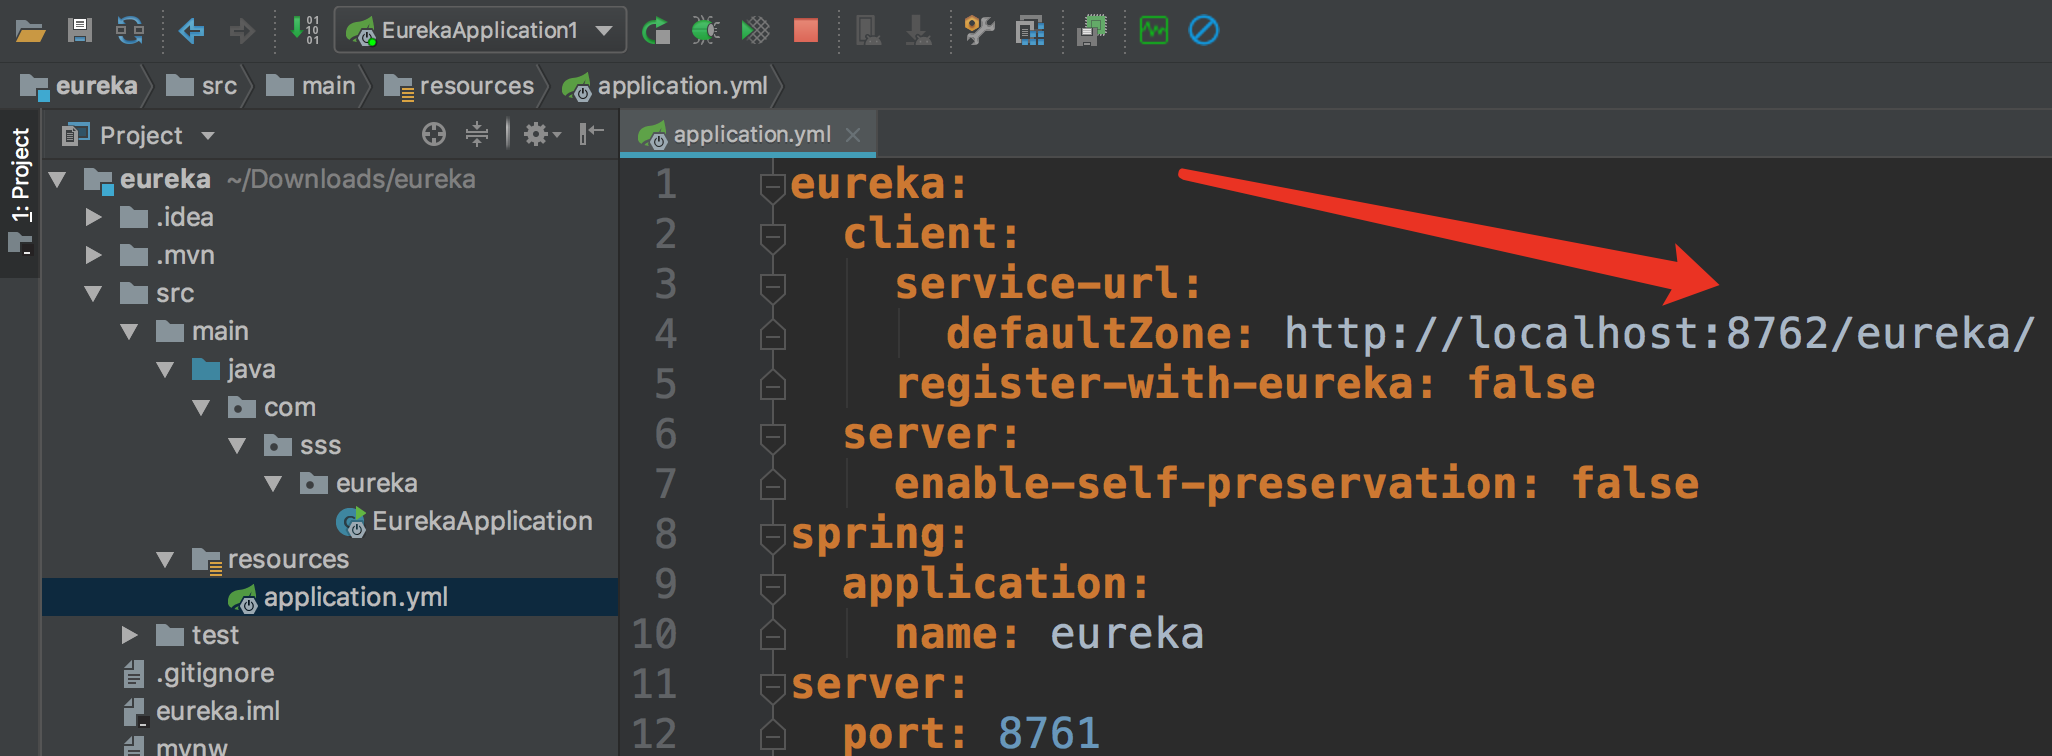Select the eureka.iml file in the tree

coord(218,711)
